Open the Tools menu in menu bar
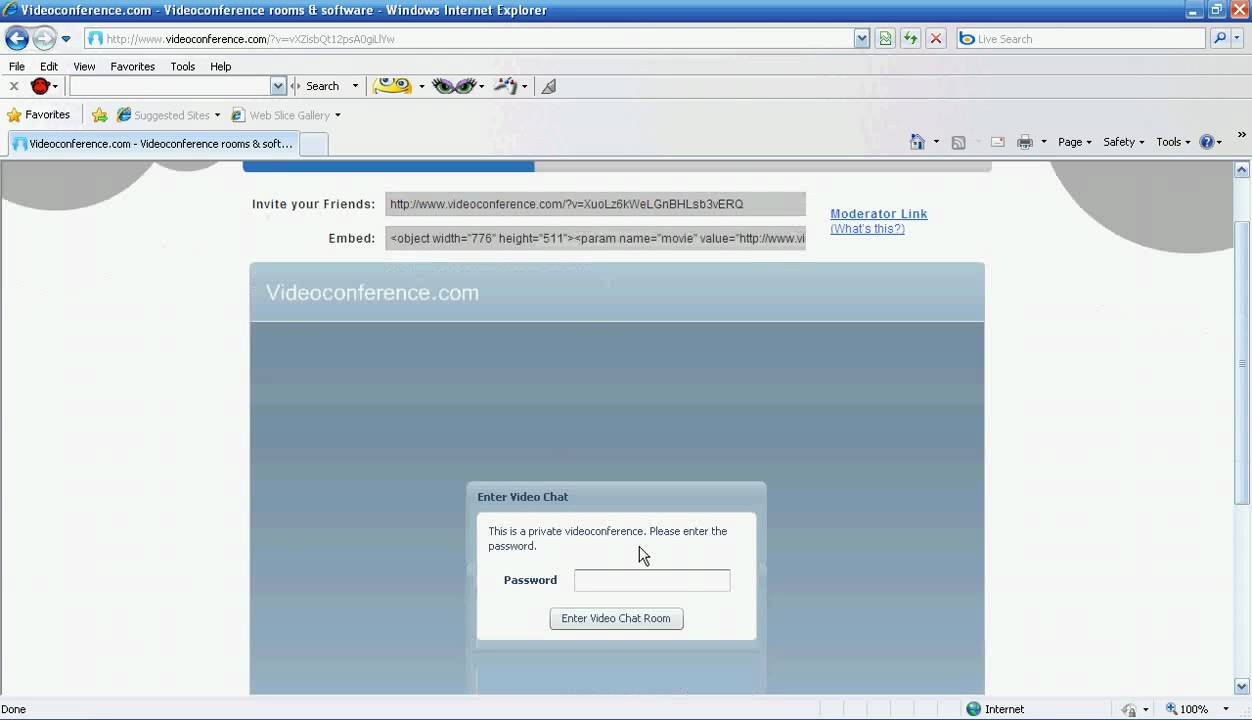1252x720 pixels. pos(182,66)
